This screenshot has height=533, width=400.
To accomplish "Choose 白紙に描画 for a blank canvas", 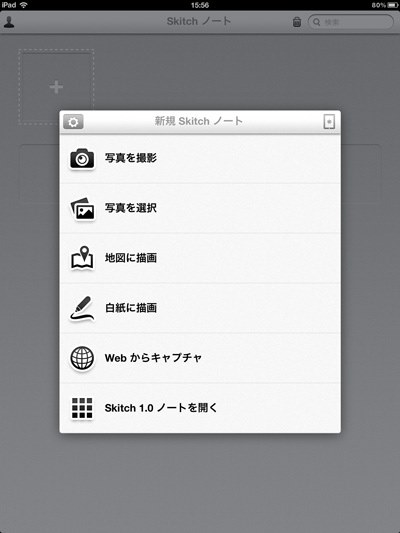I will click(200, 308).
